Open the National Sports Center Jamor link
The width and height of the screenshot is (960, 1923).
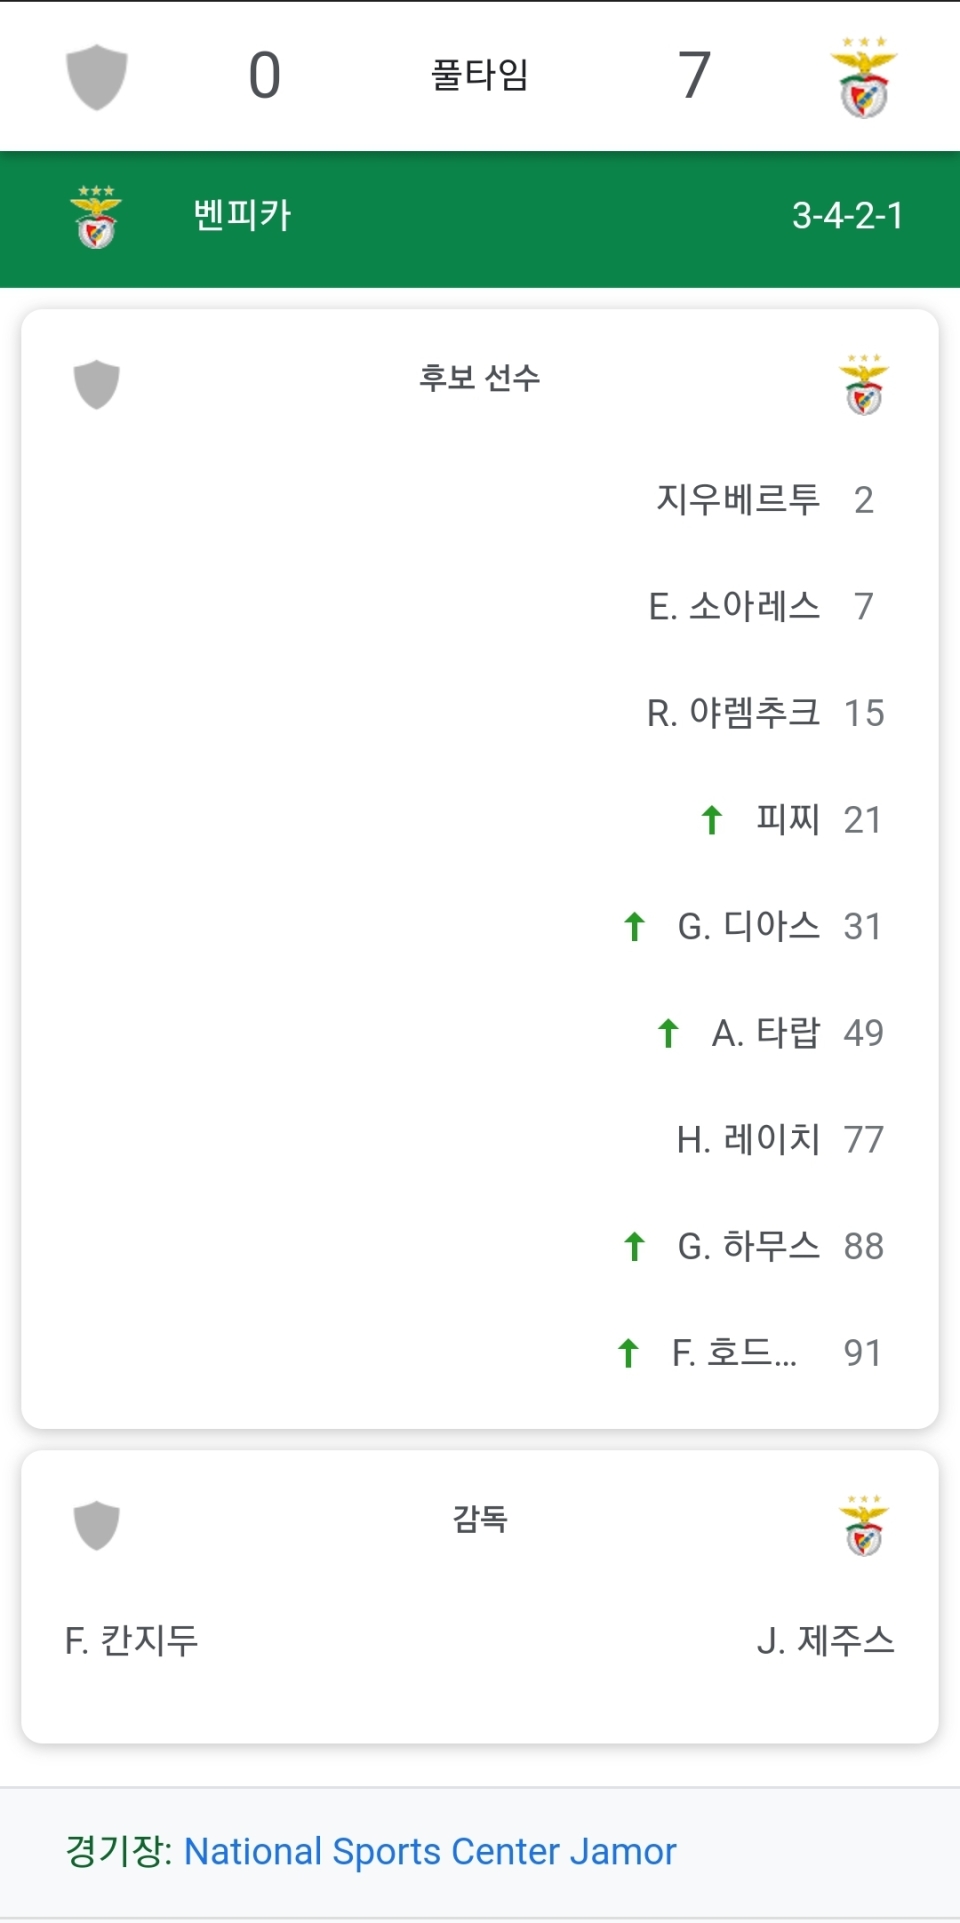tap(430, 1852)
